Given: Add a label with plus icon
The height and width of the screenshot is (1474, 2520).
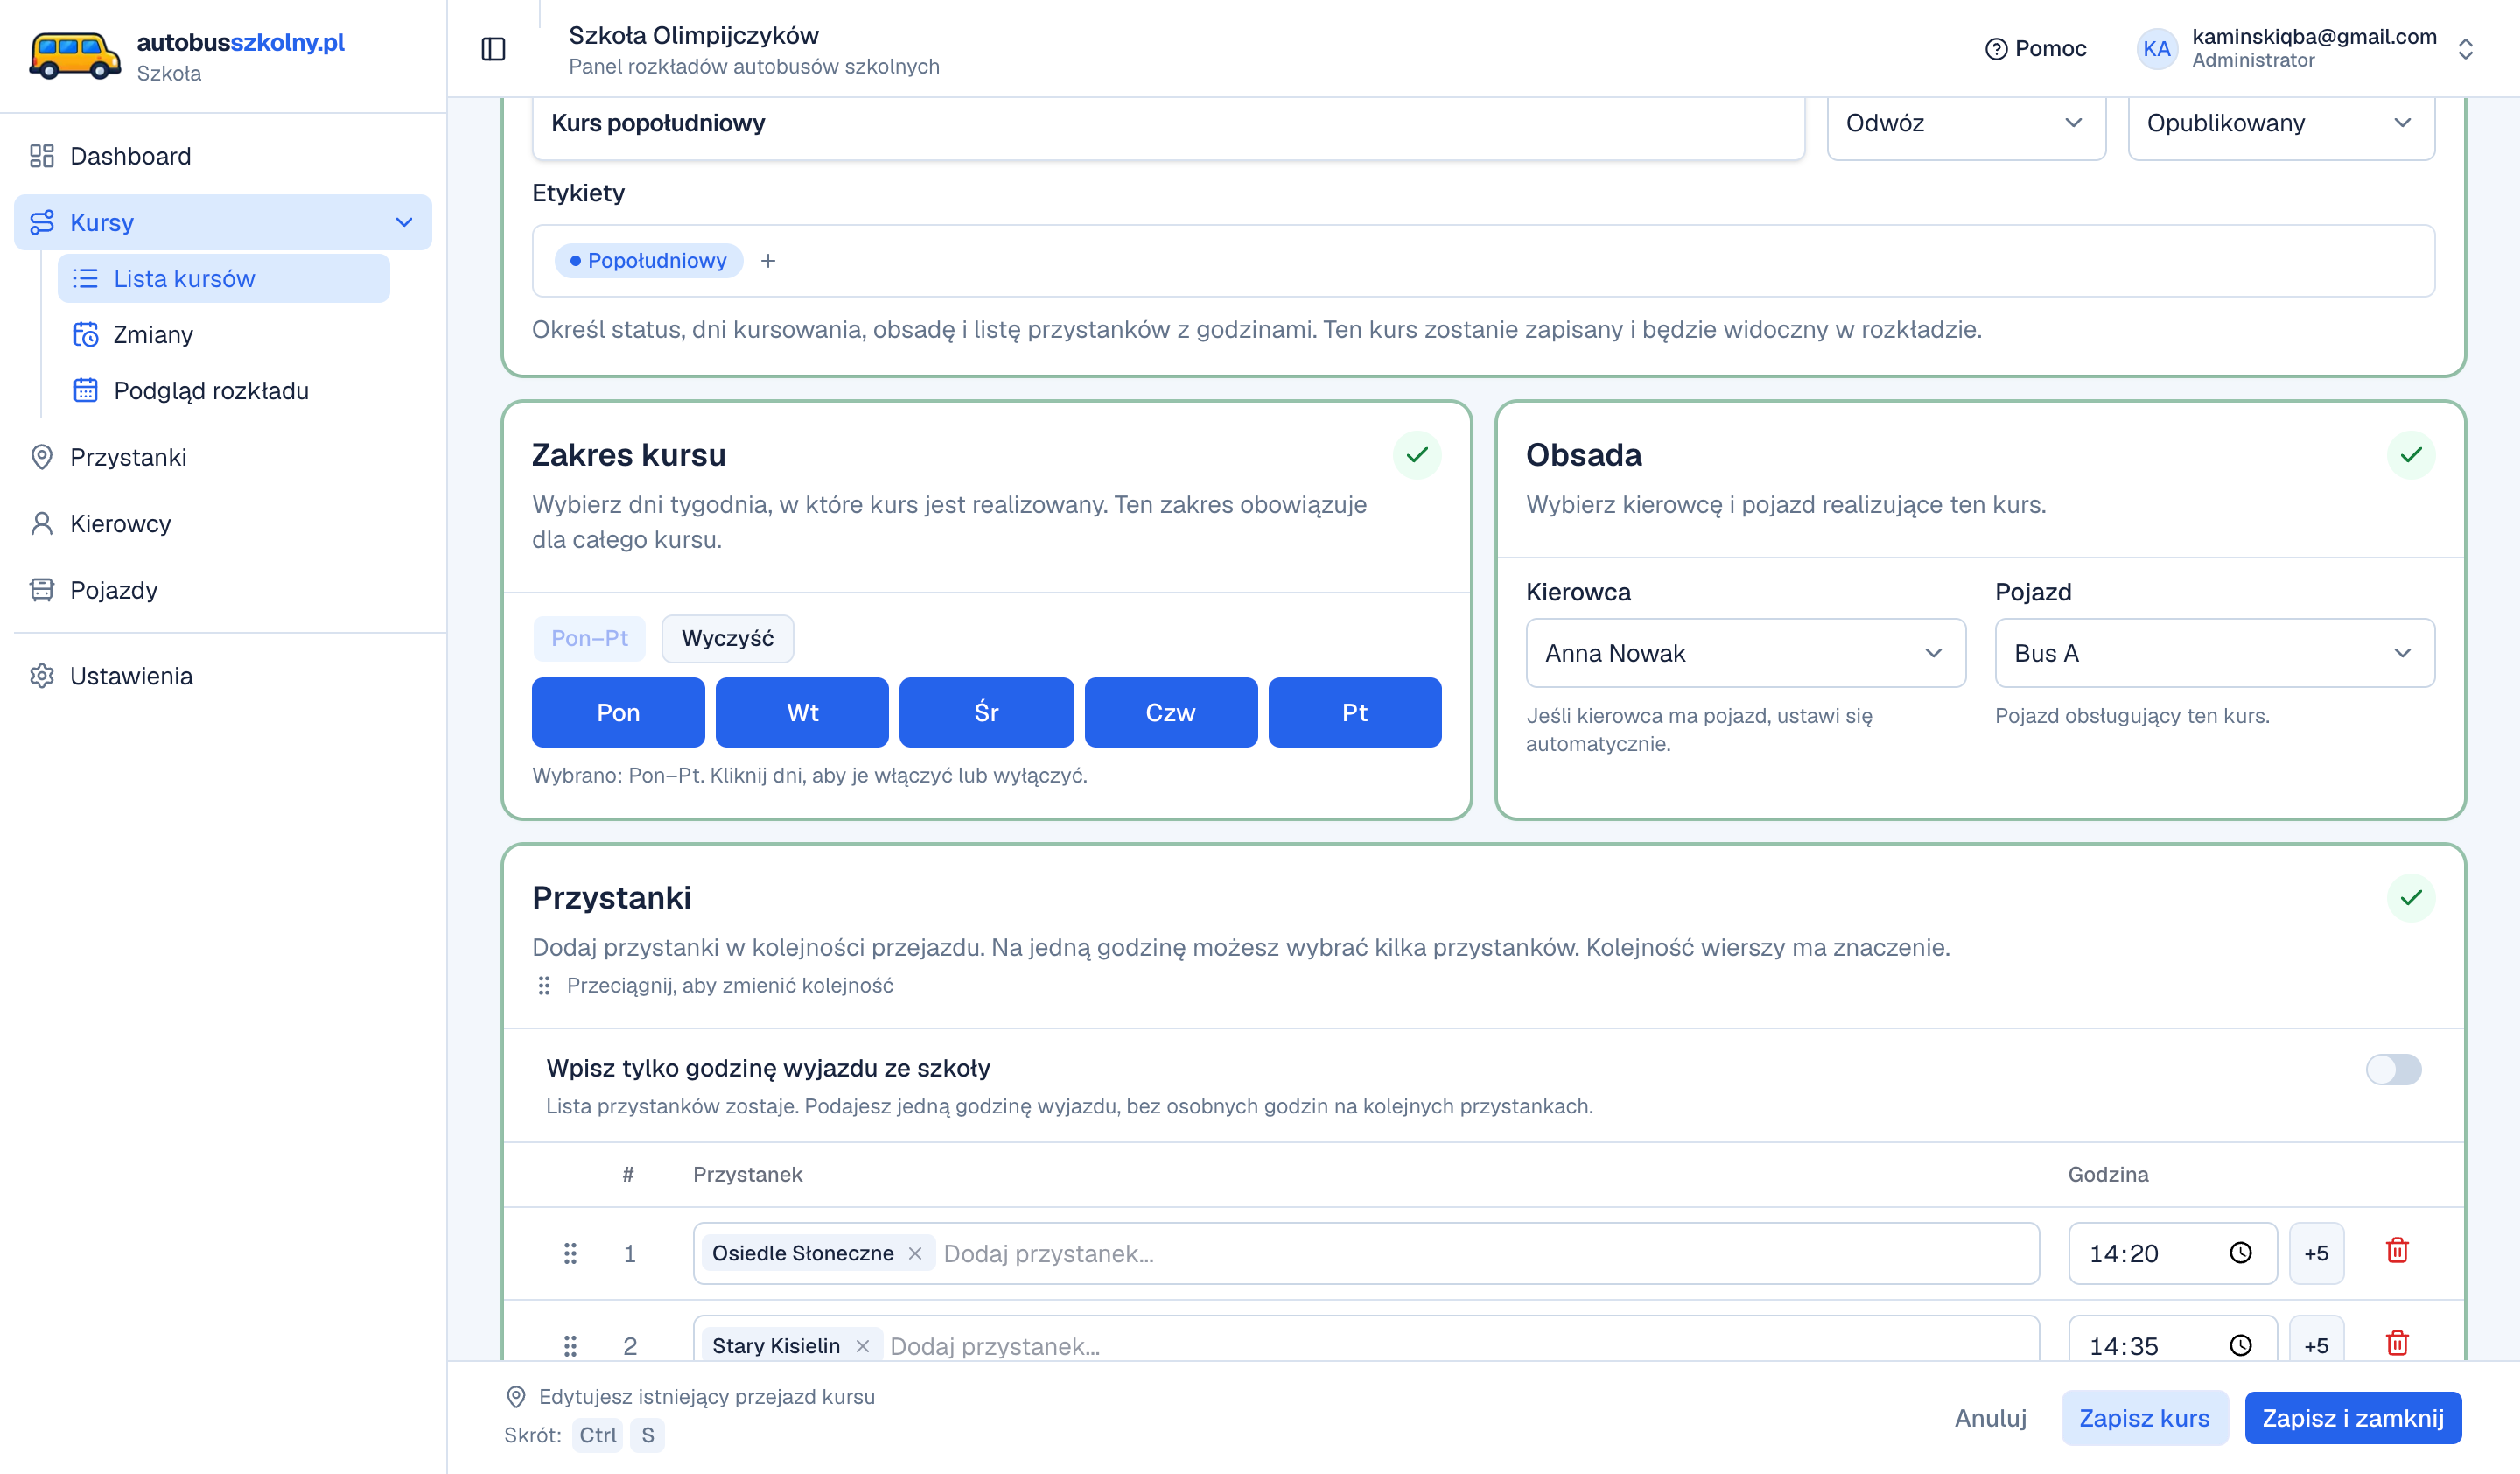Looking at the screenshot, I should [768, 261].
